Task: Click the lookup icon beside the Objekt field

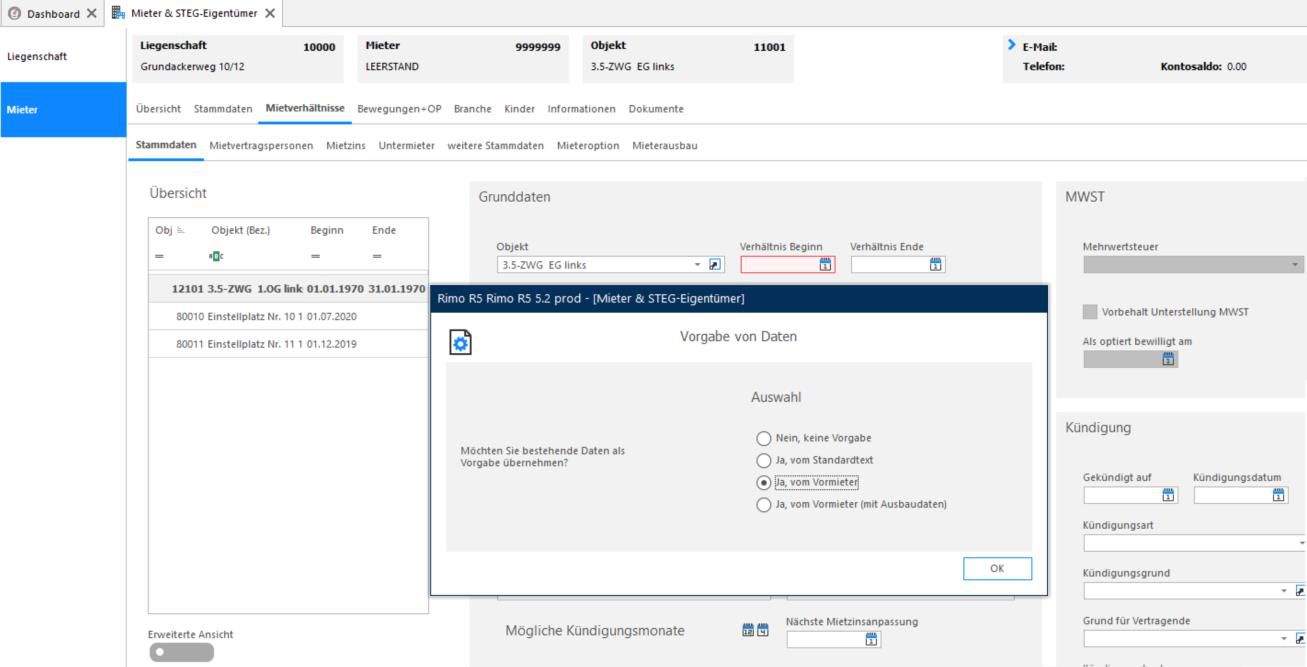Action: click(x=714, y=265)
